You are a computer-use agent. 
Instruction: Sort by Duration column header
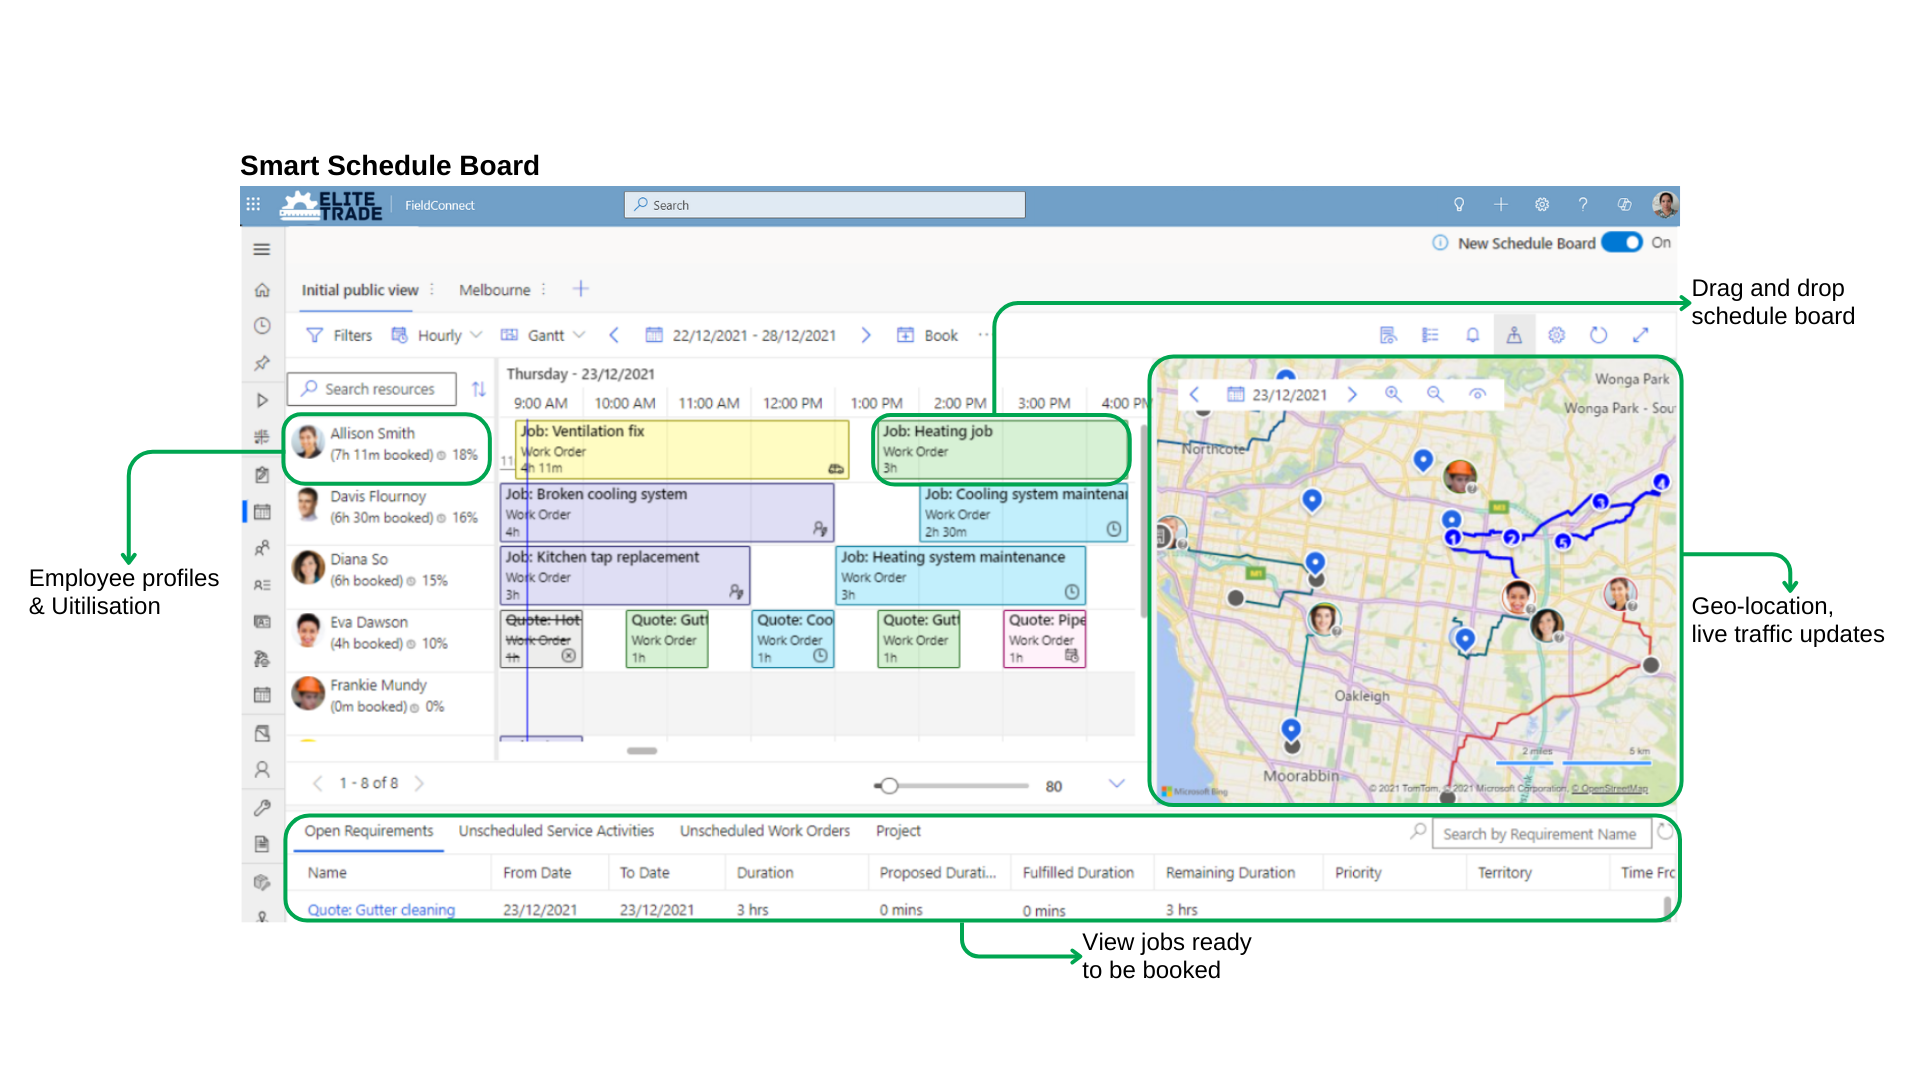click(x=765, y=872)
